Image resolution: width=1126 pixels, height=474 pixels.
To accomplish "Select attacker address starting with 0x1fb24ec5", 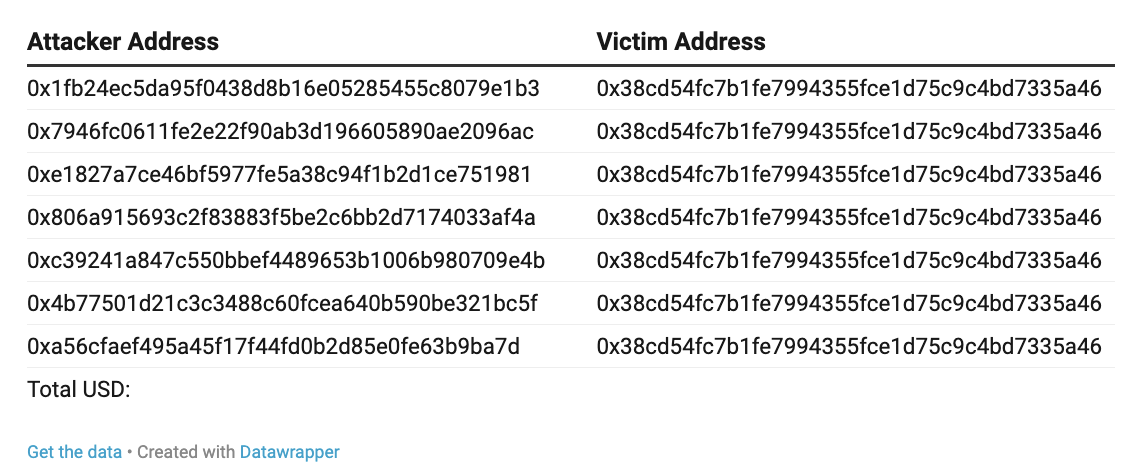I will click(283, 88).
